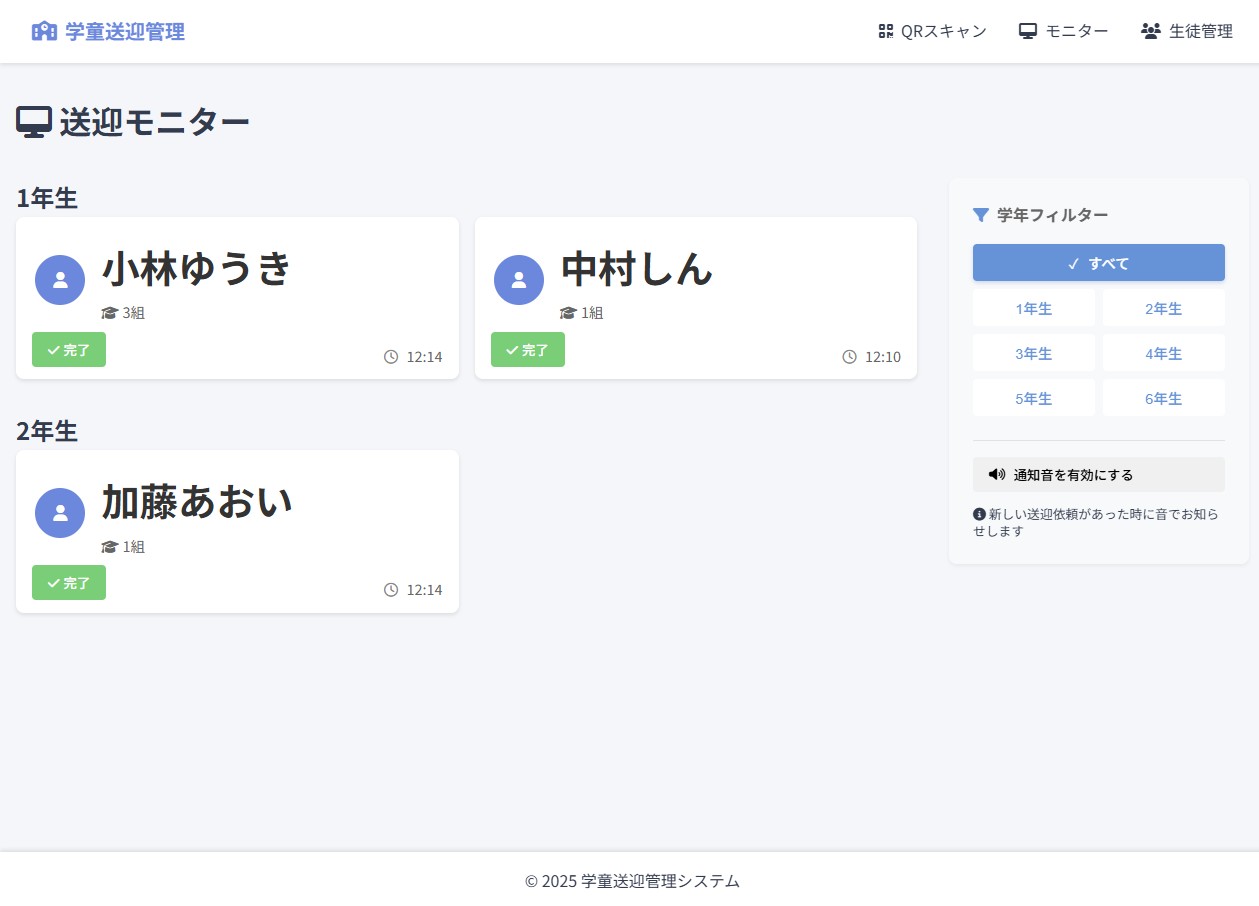Click the school building logo icon in header
Screen dimensions: 1259x906
(45, 30)
